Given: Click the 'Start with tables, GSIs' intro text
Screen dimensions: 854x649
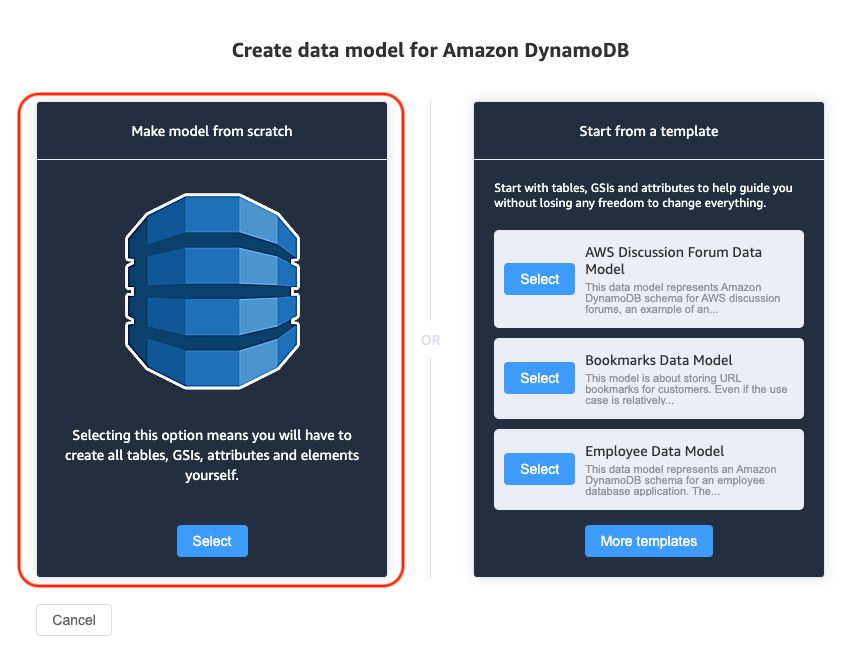Looking at the screenshot, I should (643, 195).
